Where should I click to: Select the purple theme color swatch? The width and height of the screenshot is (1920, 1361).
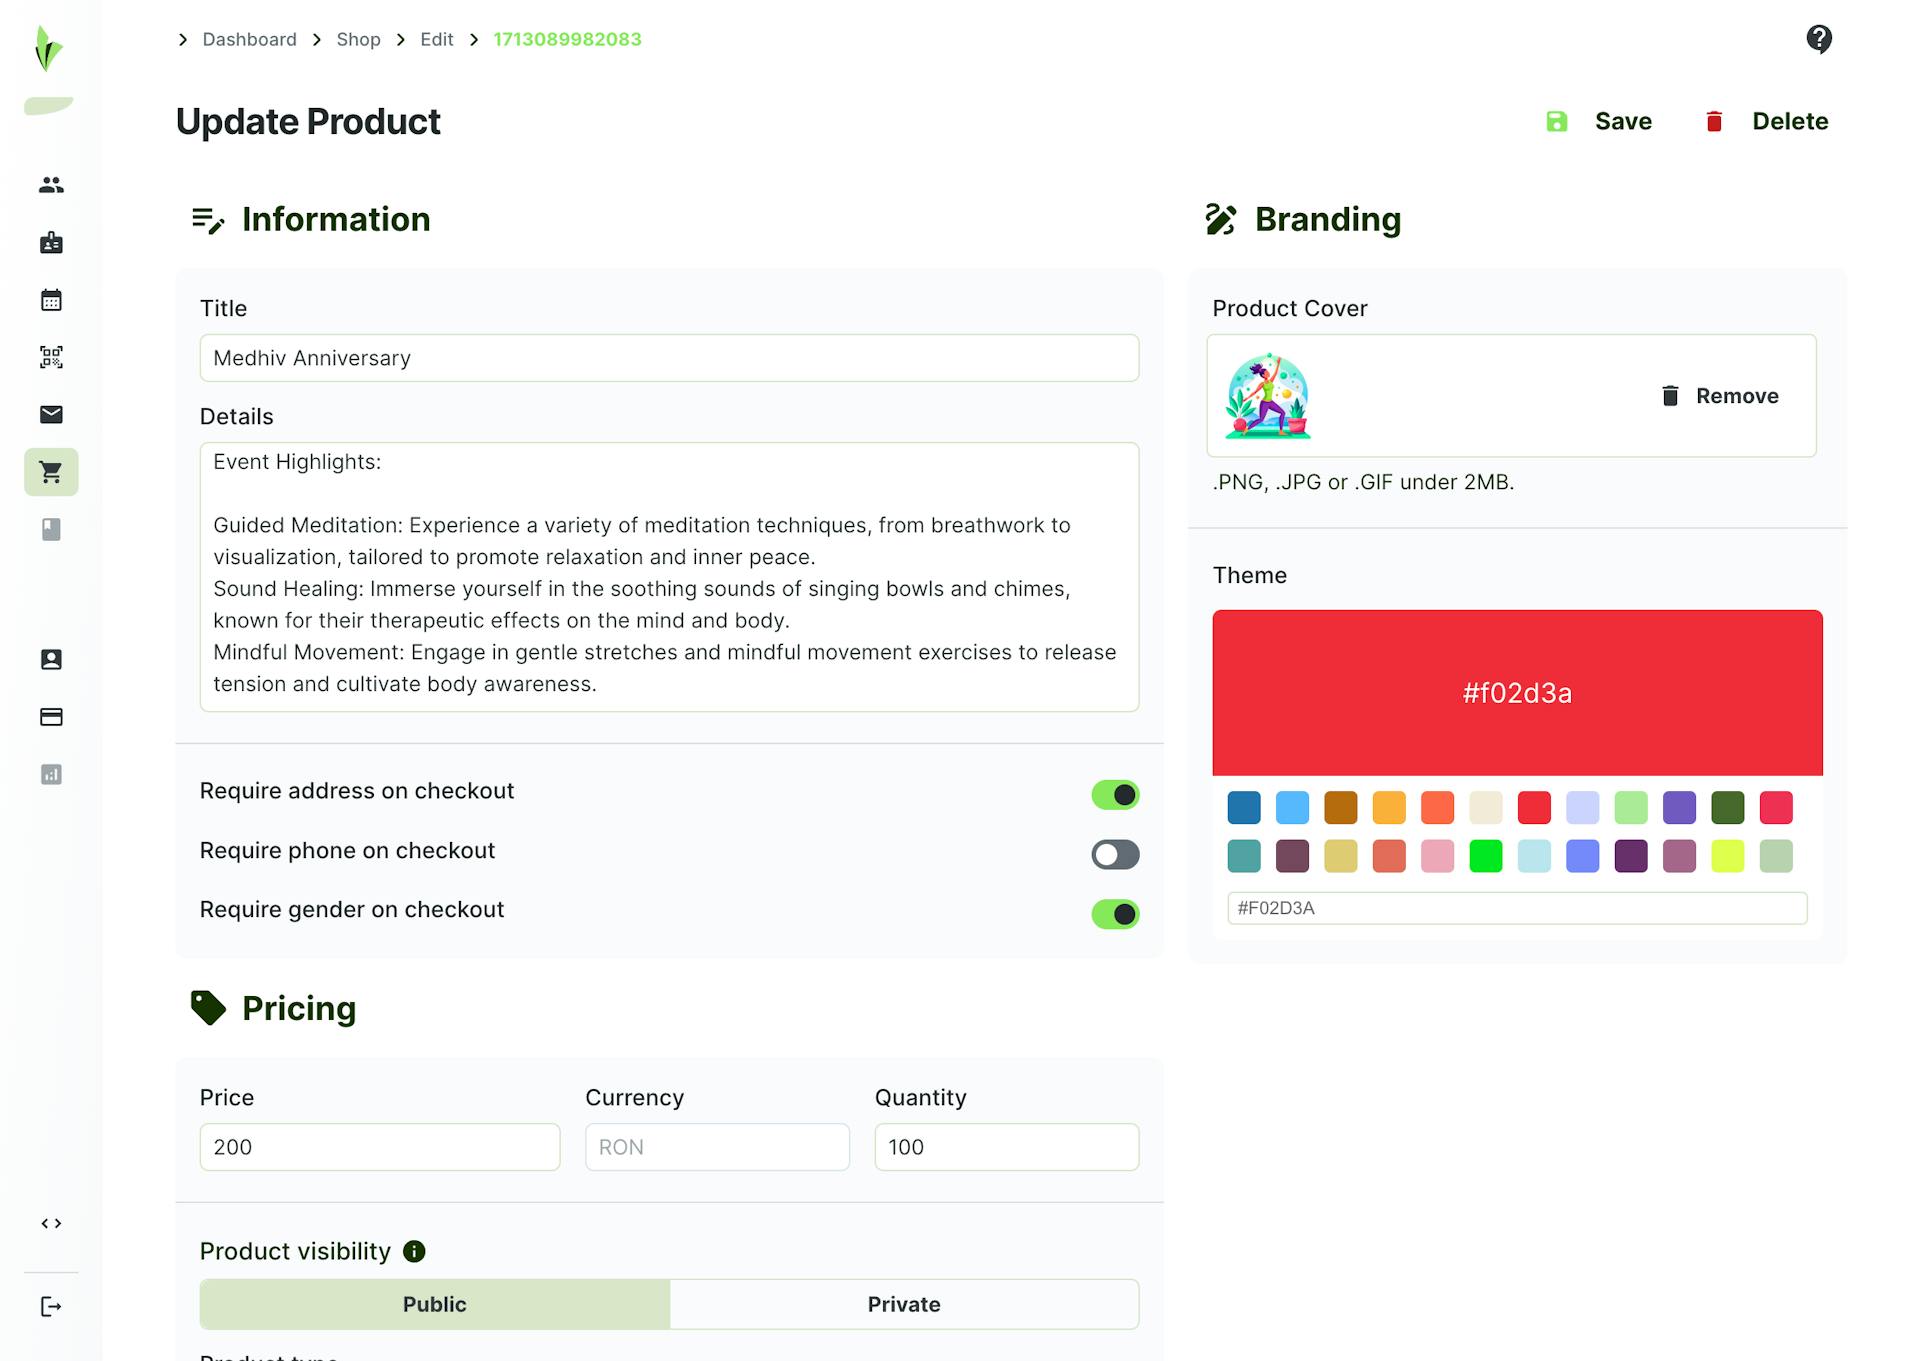(1679, 807)
